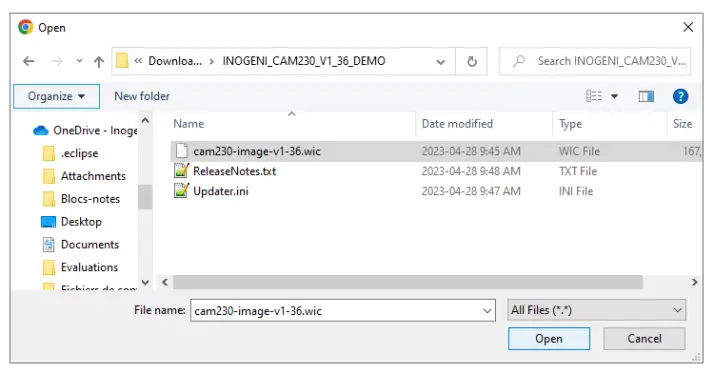
Task: Sort by Size column header
Action: click(682, 124)
